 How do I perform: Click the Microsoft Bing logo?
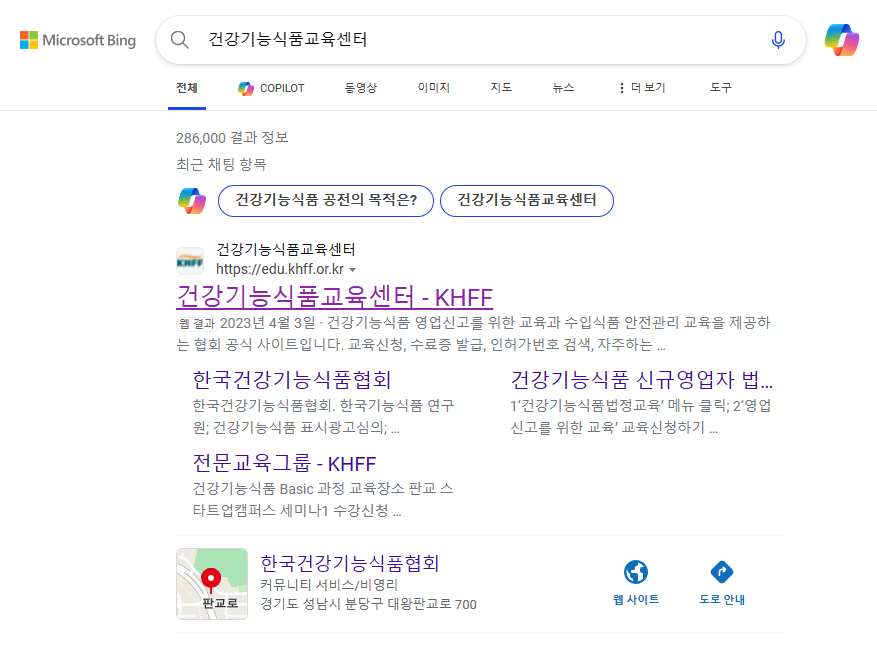pos(78,40)
